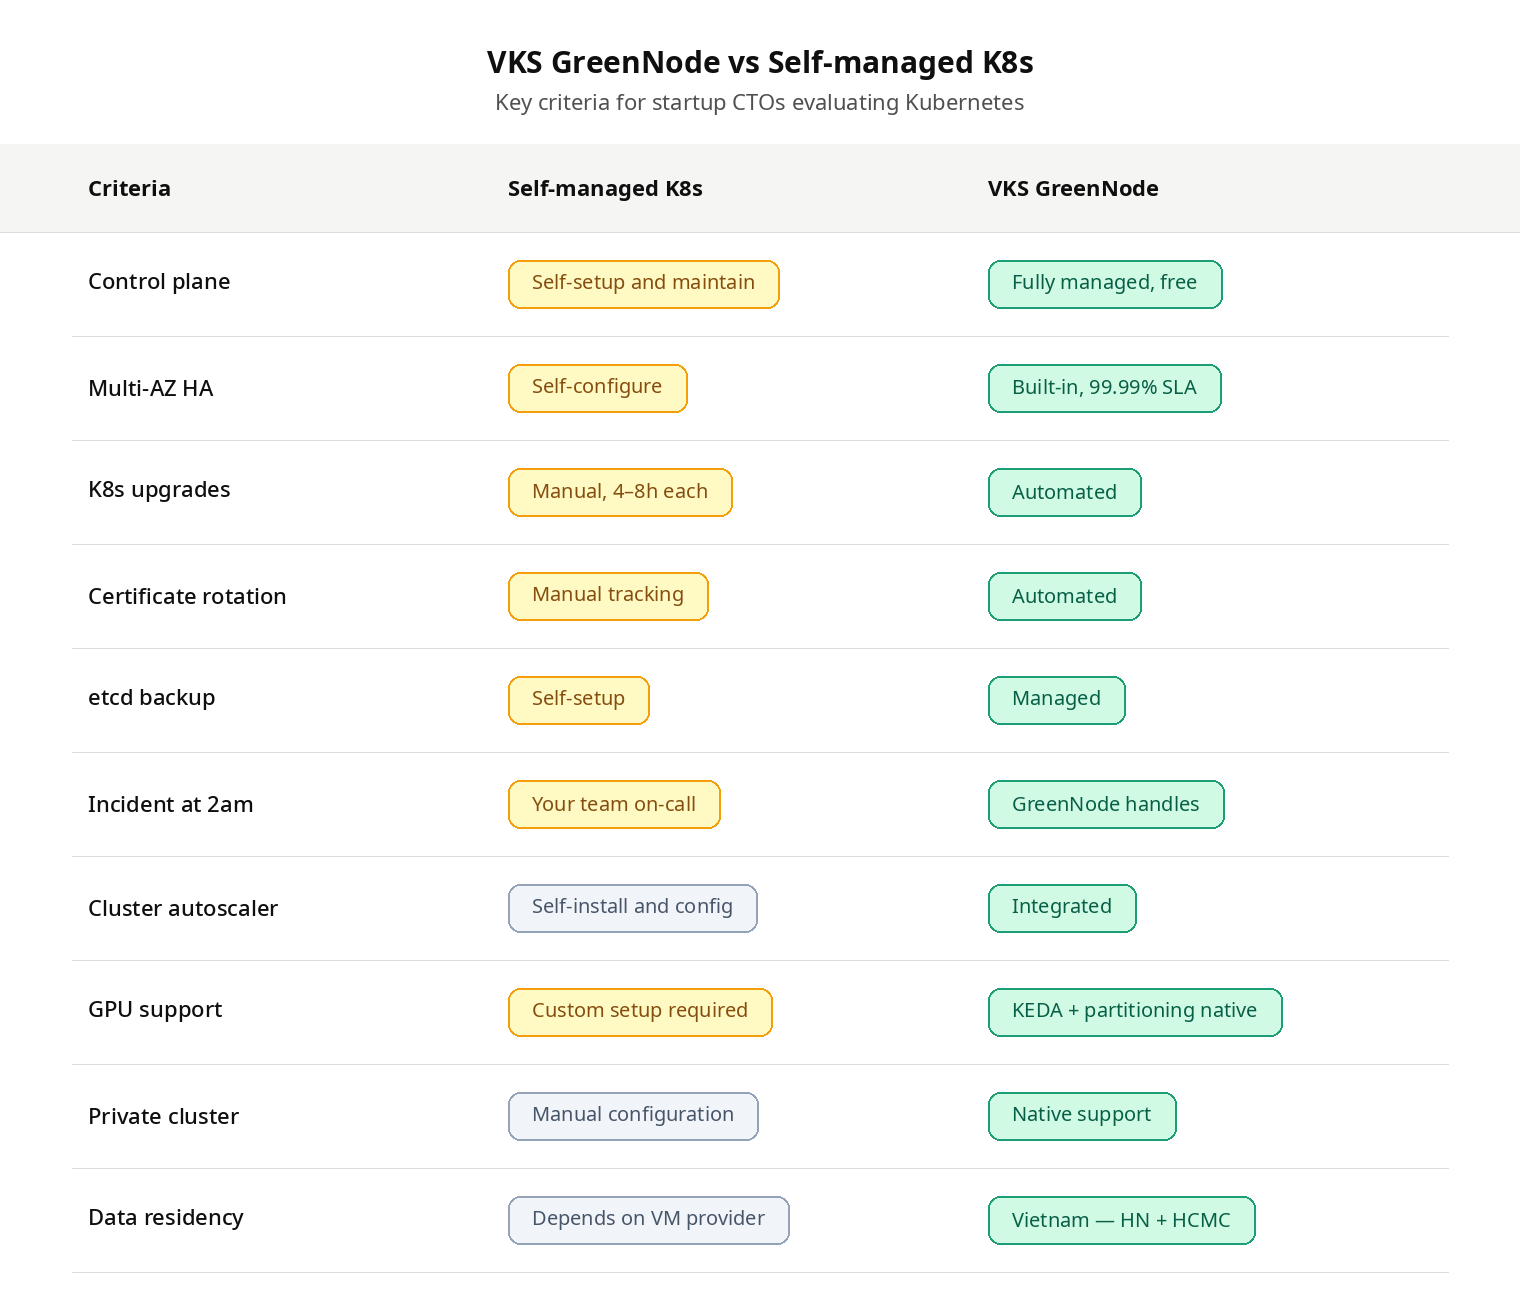
Task: Click the subtitle about startup CTOs evaluating Kubernetes
Action: 760,103
